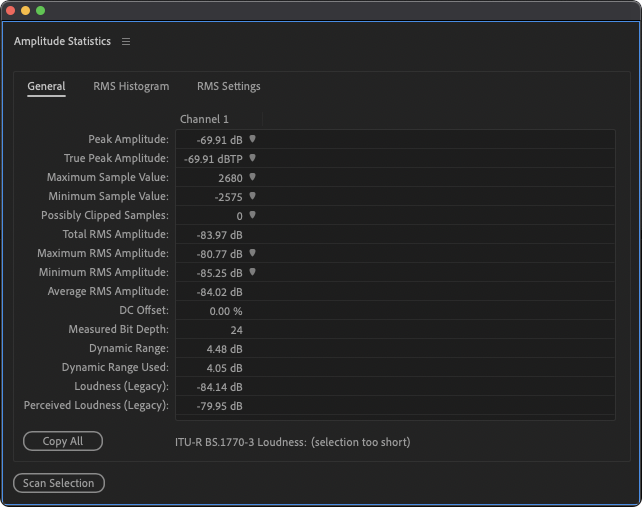Close the window with the red button
The image size is (642, 507).
tap(11, 10)
